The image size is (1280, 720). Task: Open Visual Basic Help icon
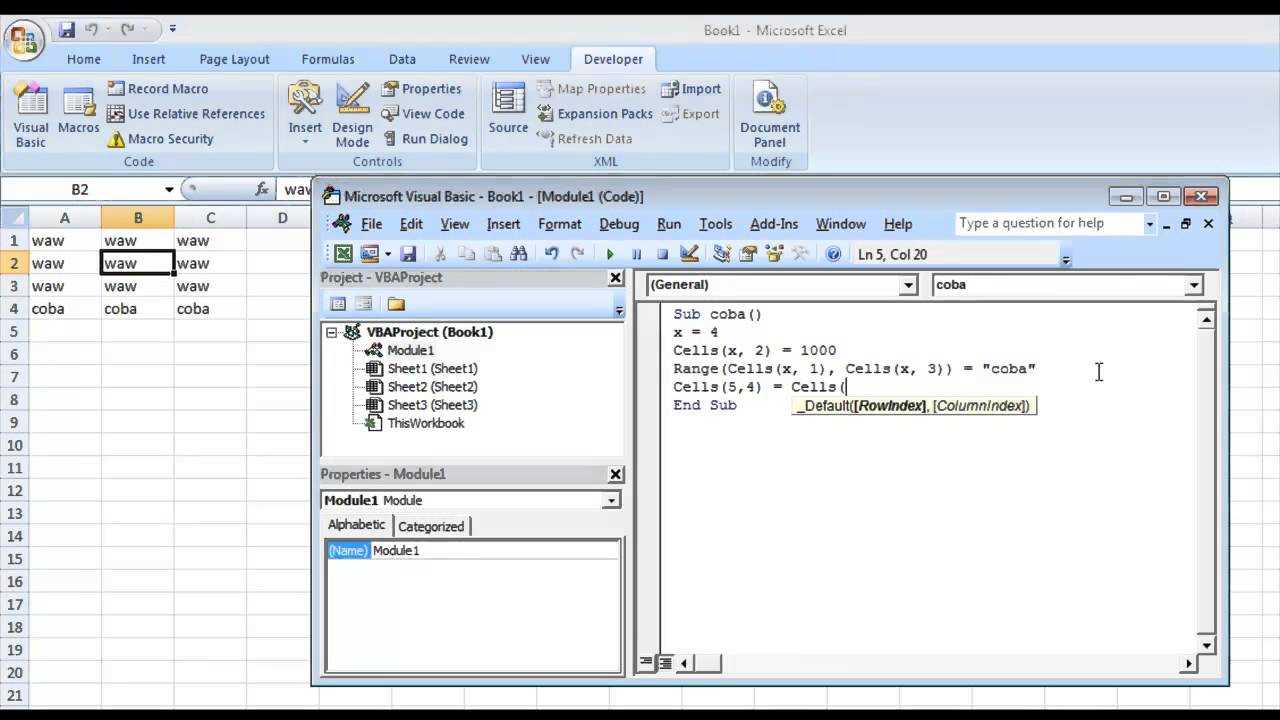point(833,254)
